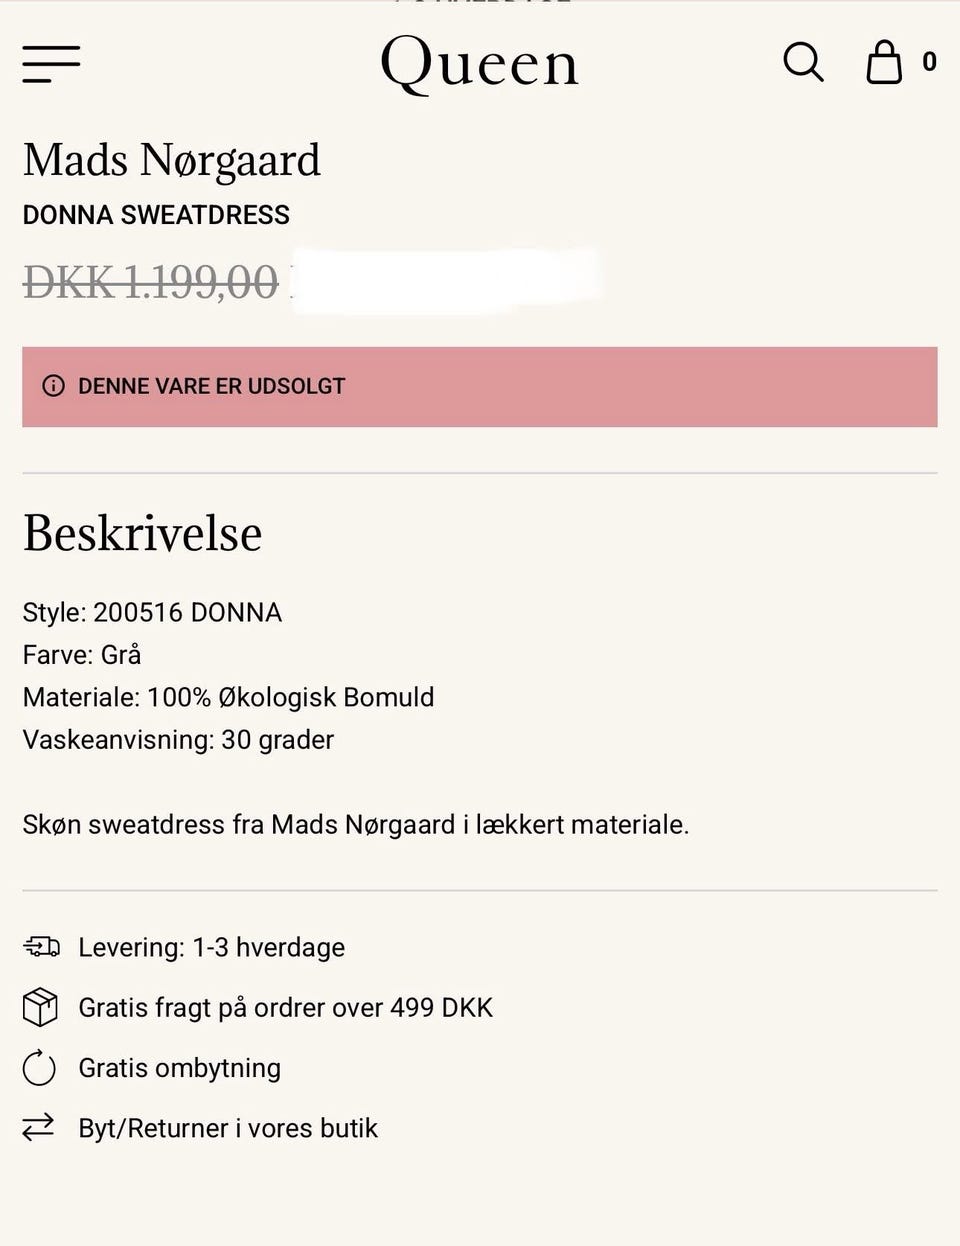Open the Mads Nørgaard brand page

(x=172, y=160)
